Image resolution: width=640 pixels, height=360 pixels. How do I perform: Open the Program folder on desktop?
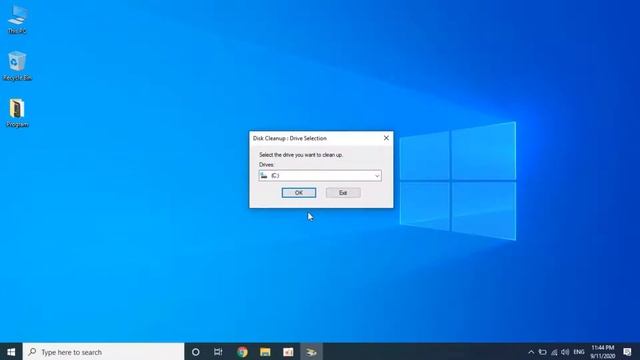point(17,113)
